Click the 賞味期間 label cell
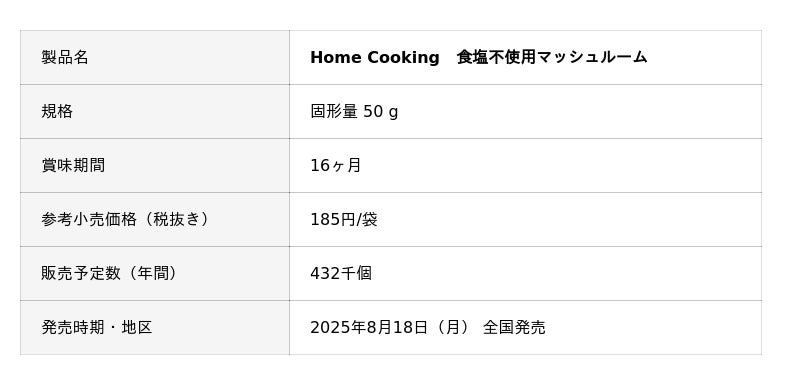This screenshot has height=385, width=800. tap(155, 165)
